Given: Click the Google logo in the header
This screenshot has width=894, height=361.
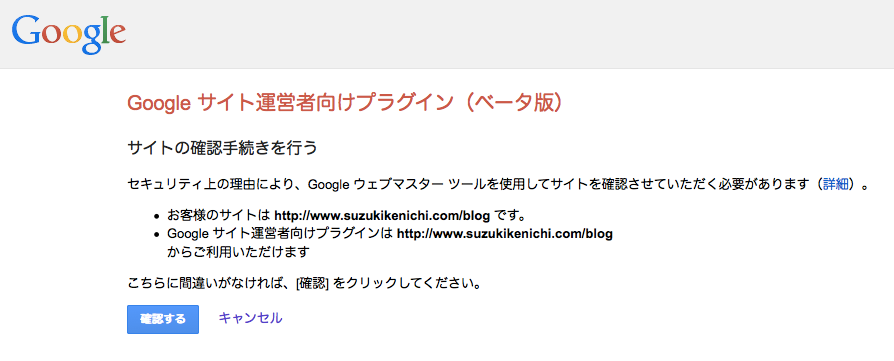Looking at the screenshot, I should [68, 34].
